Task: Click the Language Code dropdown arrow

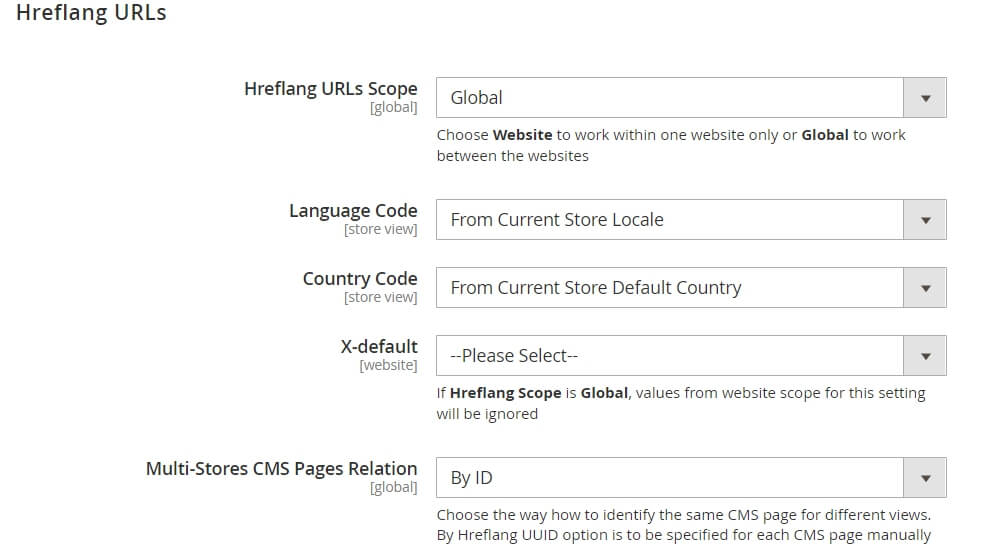Action: (925, 220)
